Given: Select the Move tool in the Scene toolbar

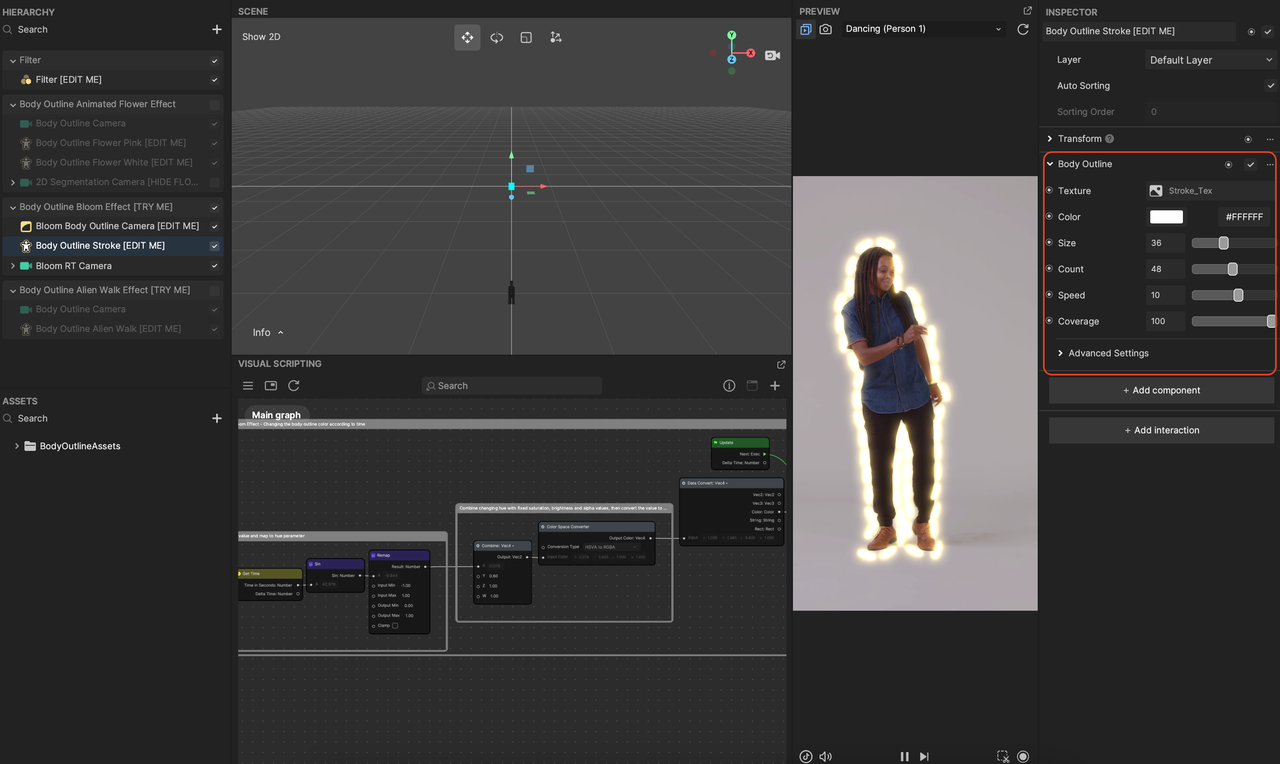Looking at the screenshot, I should [x=467, y=37].
